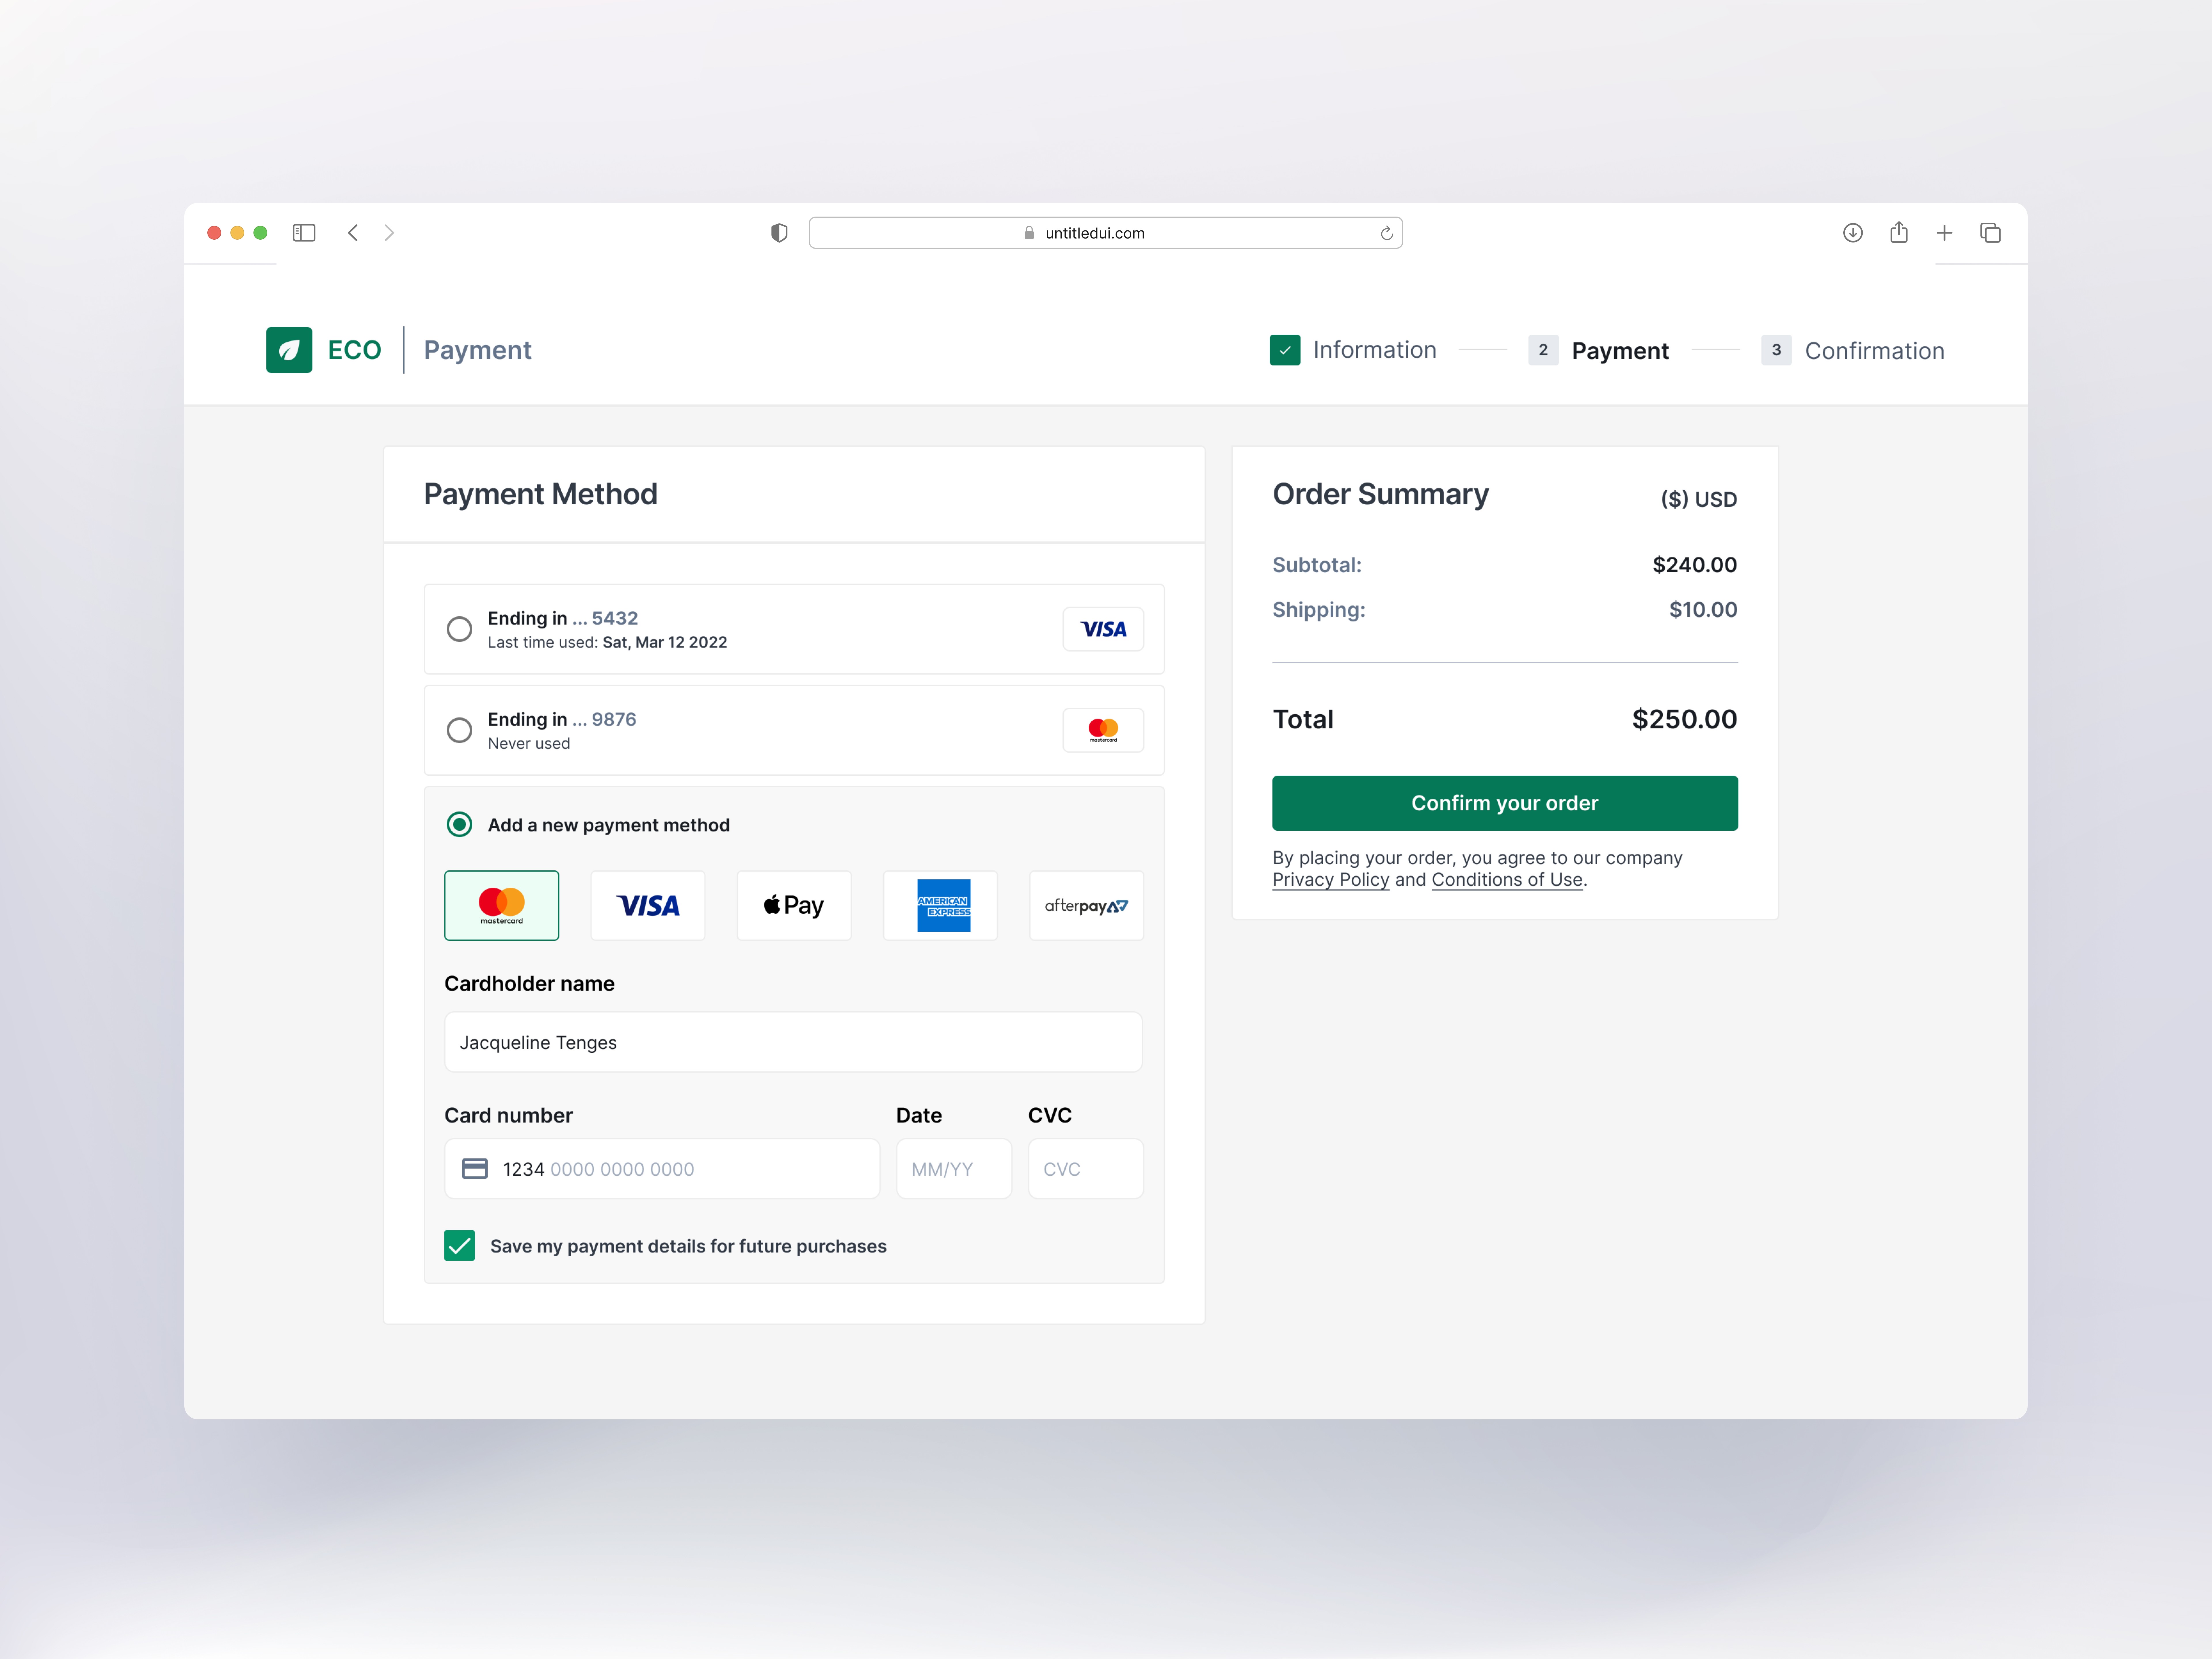
Task: Open the privacy shield icon
Action: pyautogui.click(x=779, y=233)
